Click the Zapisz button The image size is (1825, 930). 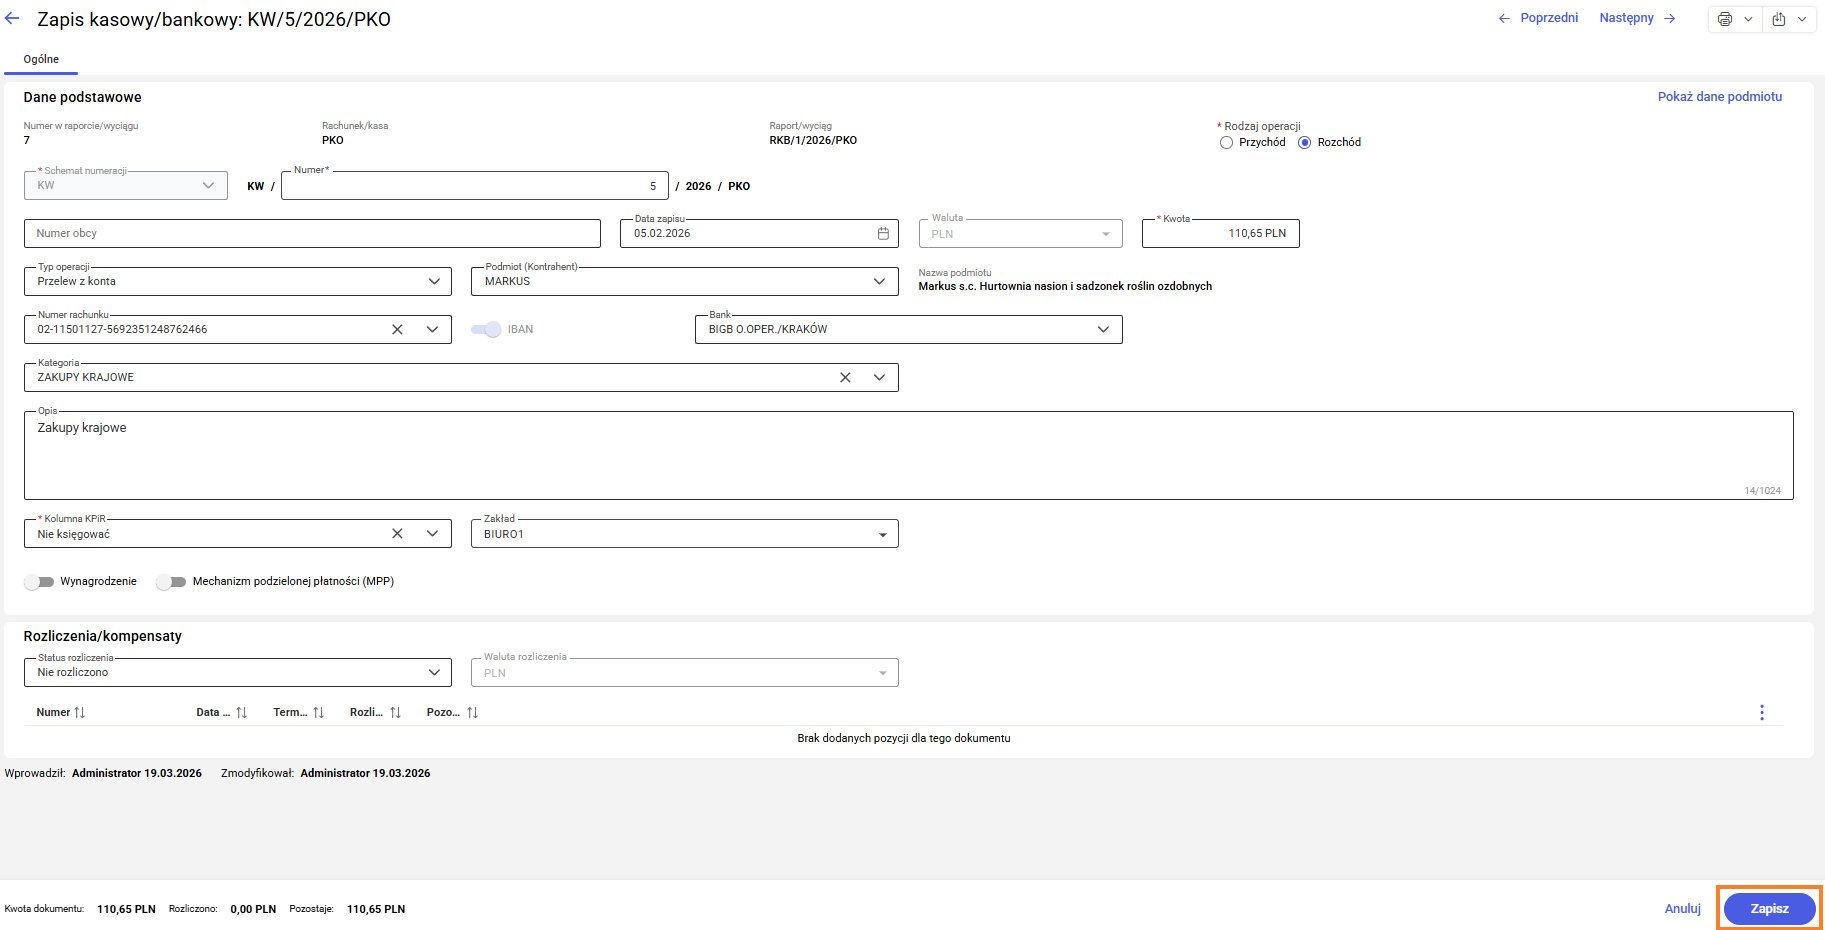click(x=1768, y=909)
